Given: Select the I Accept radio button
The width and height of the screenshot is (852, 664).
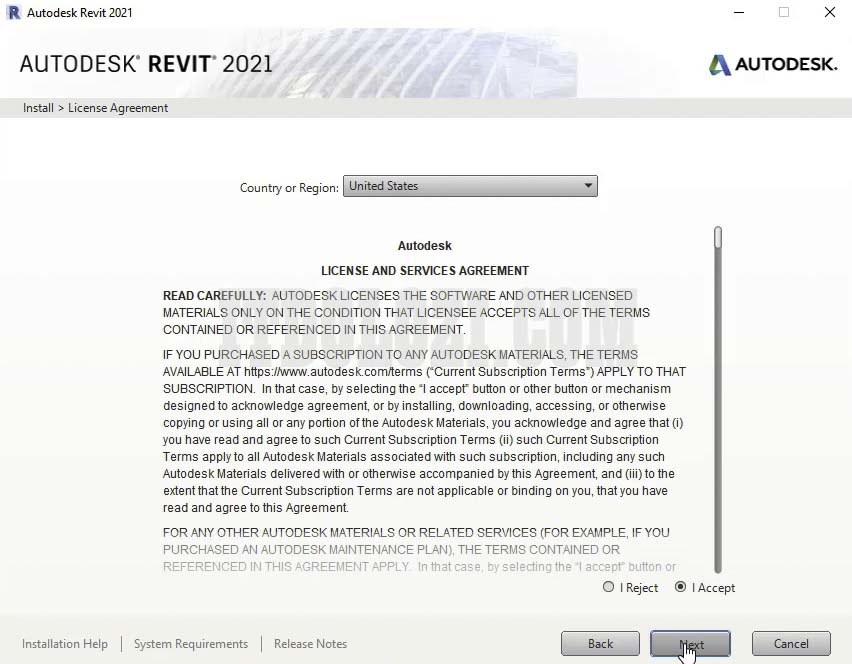Looking at the screenshot, I should point(681,588).
